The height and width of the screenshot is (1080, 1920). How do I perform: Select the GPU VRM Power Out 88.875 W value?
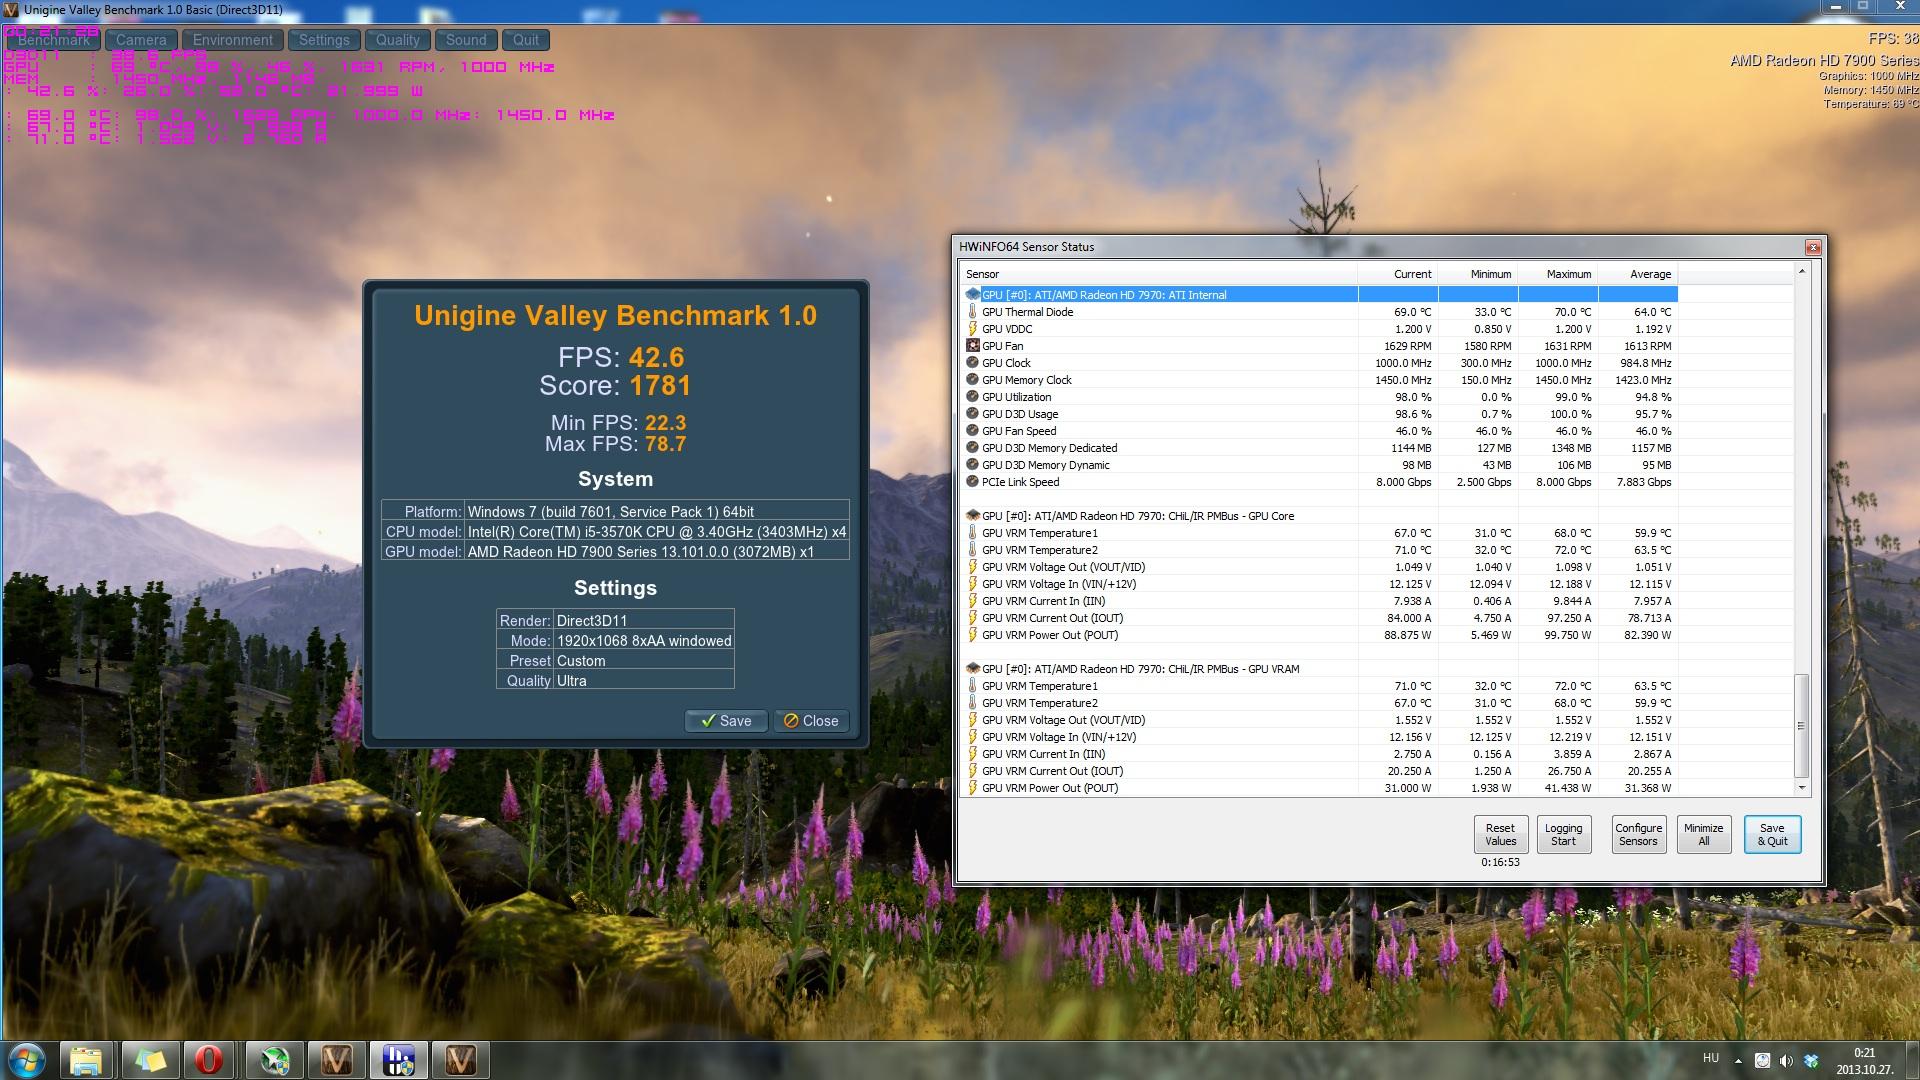pos(1407,635)
